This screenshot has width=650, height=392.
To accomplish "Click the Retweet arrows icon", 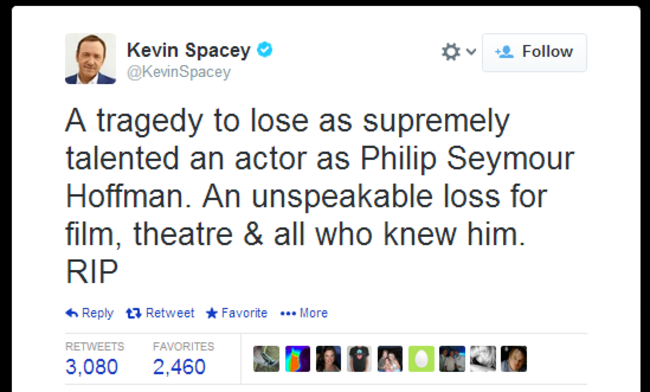I will 133,313.
